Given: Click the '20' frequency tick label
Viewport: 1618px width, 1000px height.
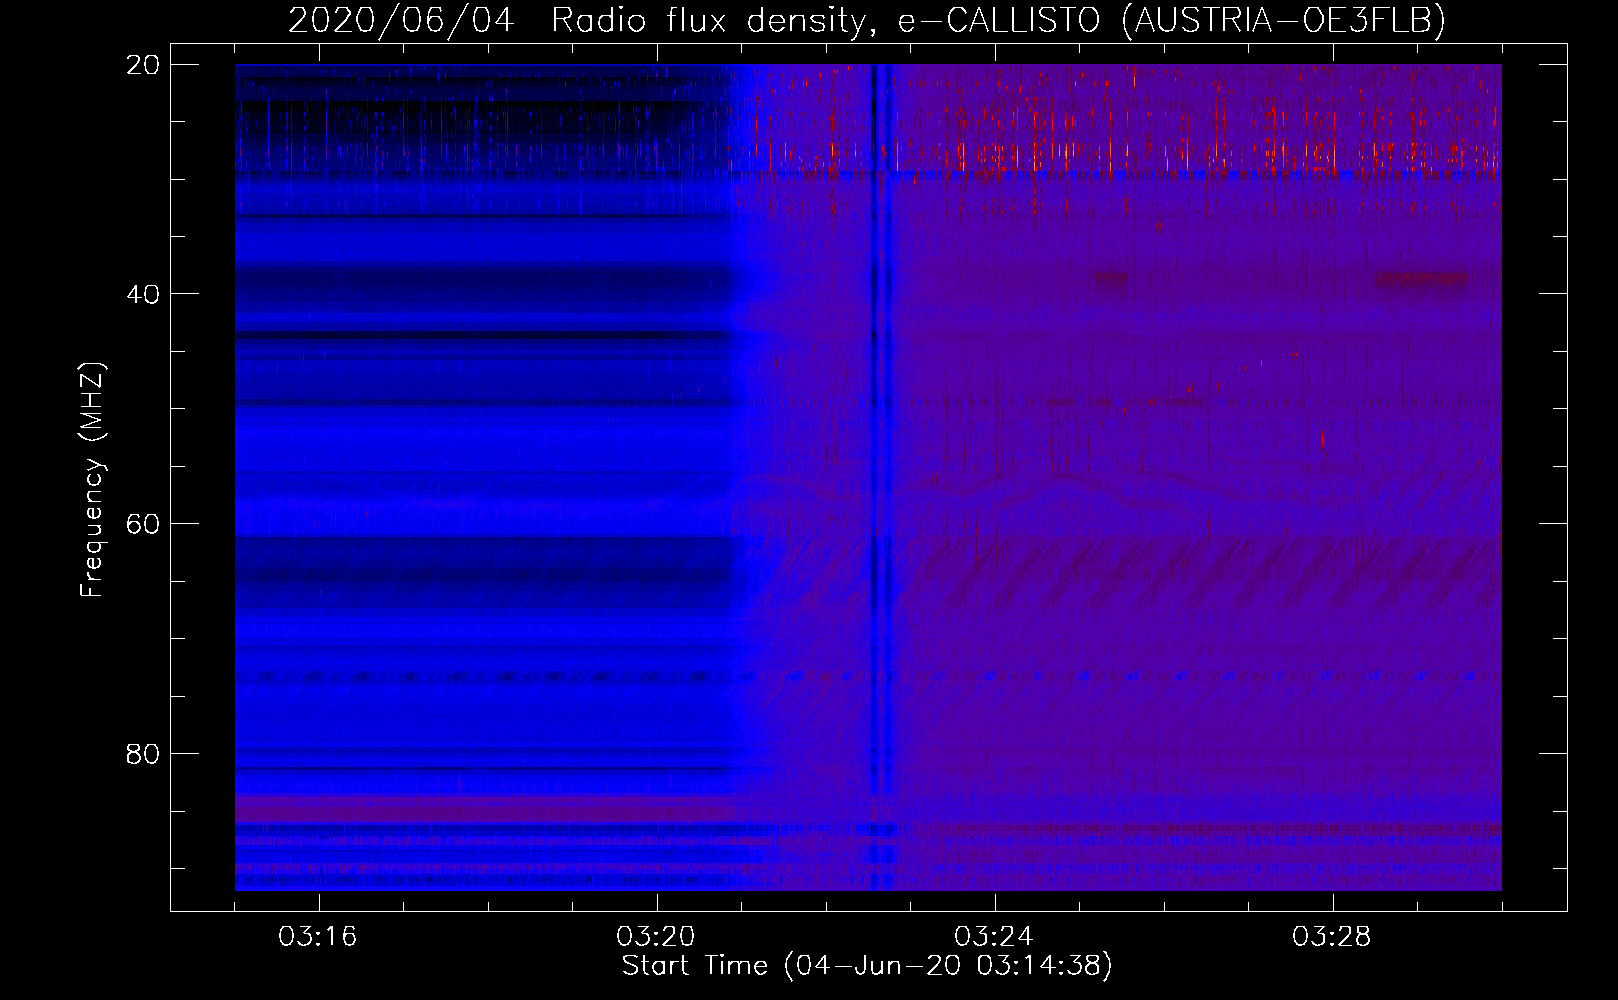Looking at the screenshot, I should tap(143, 64).
